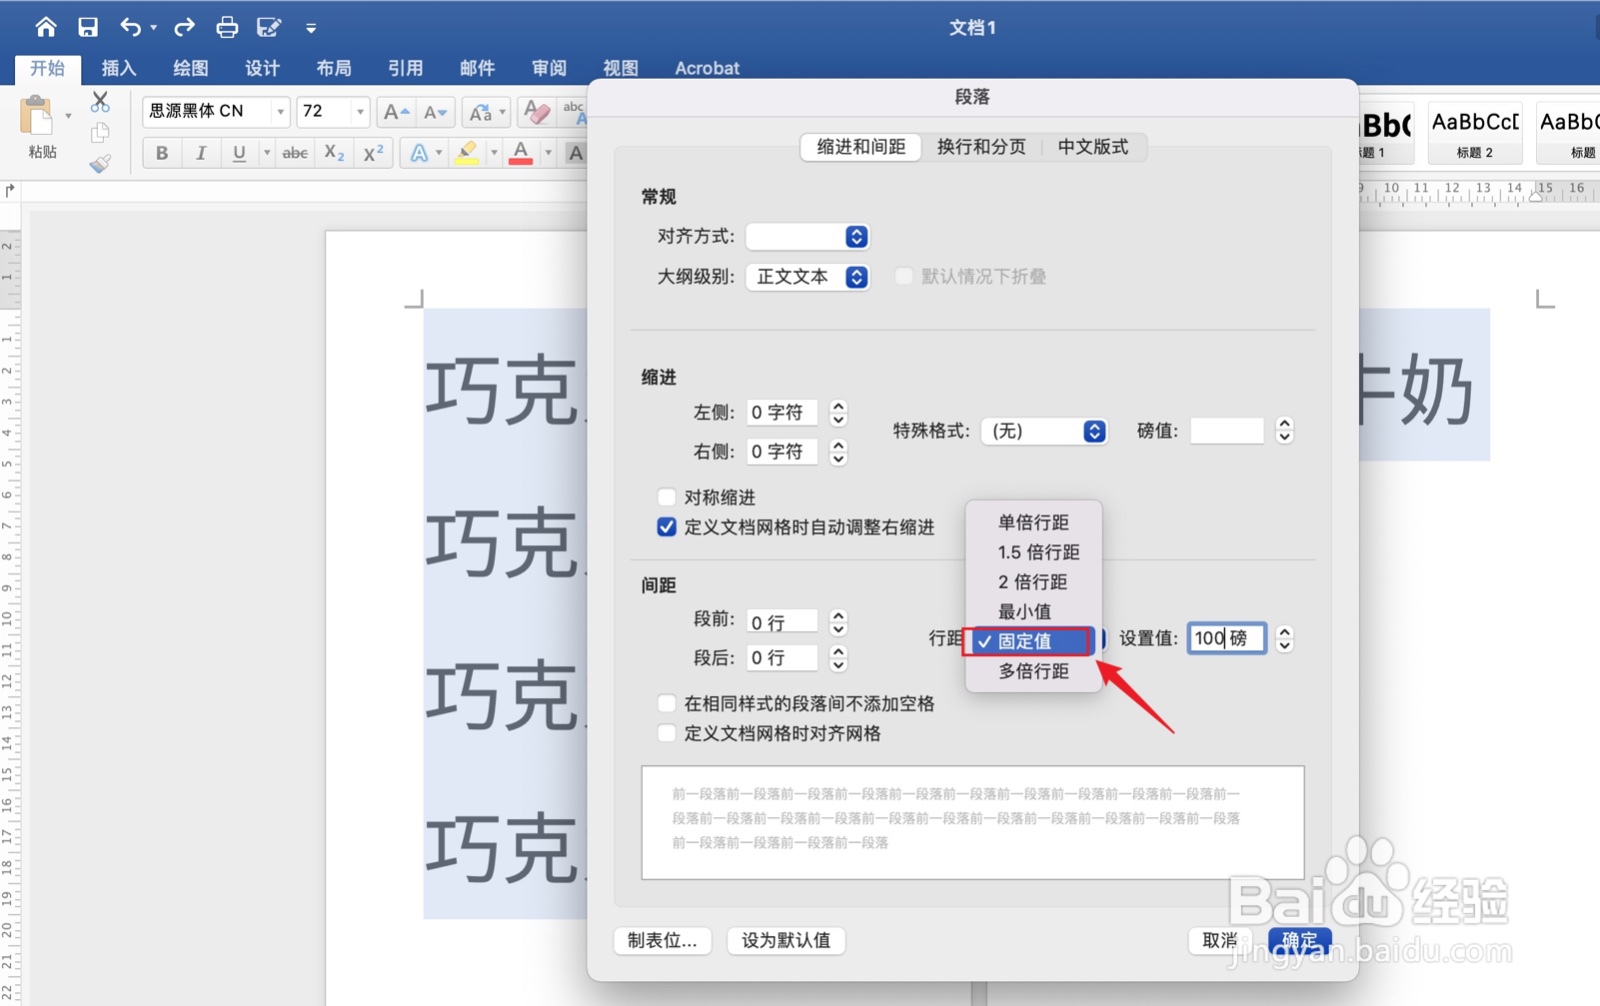Open the 插入 ribbon tab
Screen dimensions: 1600x1006
pos(118,67)
